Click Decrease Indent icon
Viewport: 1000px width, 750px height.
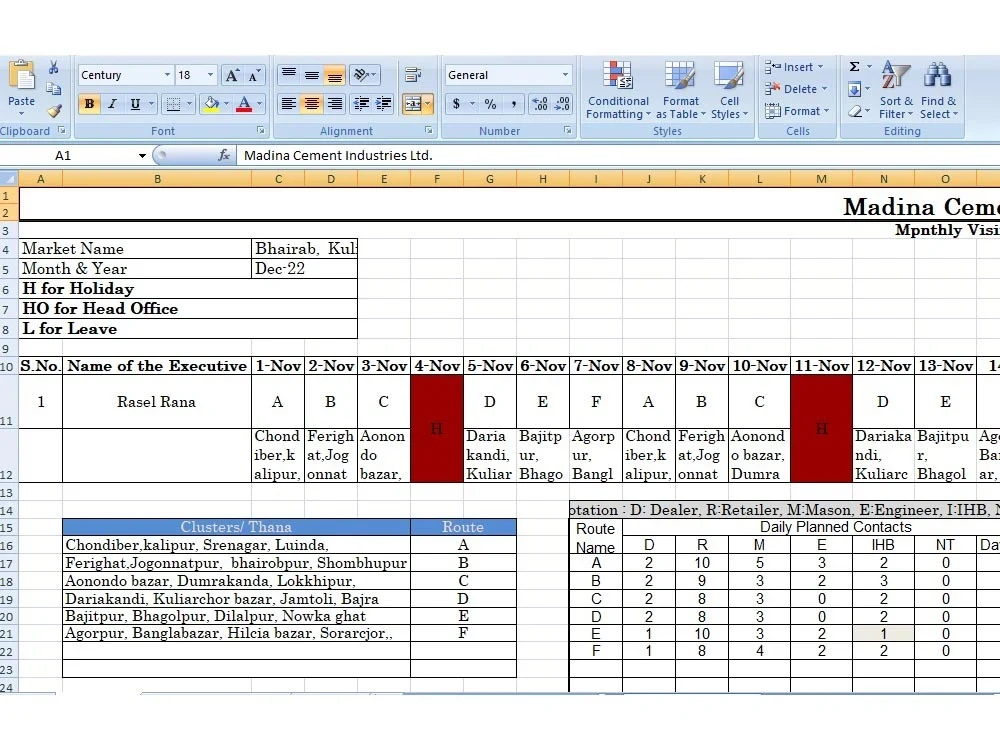(x=361, y=103)
